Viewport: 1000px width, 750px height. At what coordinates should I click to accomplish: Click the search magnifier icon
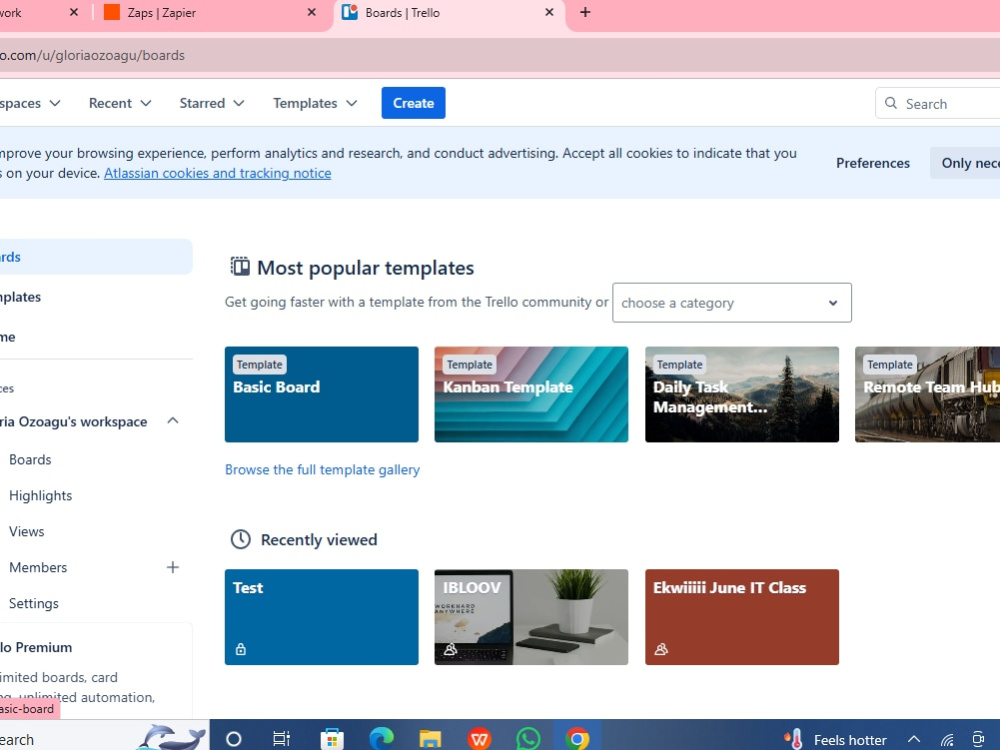click(891, 103)
